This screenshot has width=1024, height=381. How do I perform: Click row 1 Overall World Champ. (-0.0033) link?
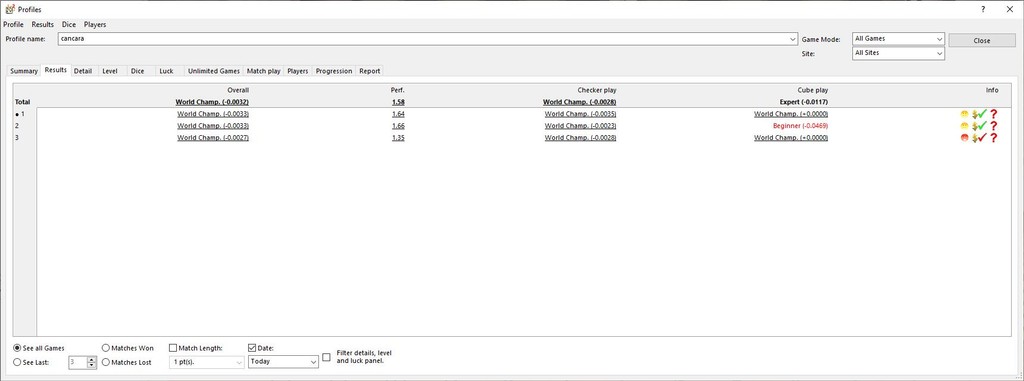click(x=213, y=114)
